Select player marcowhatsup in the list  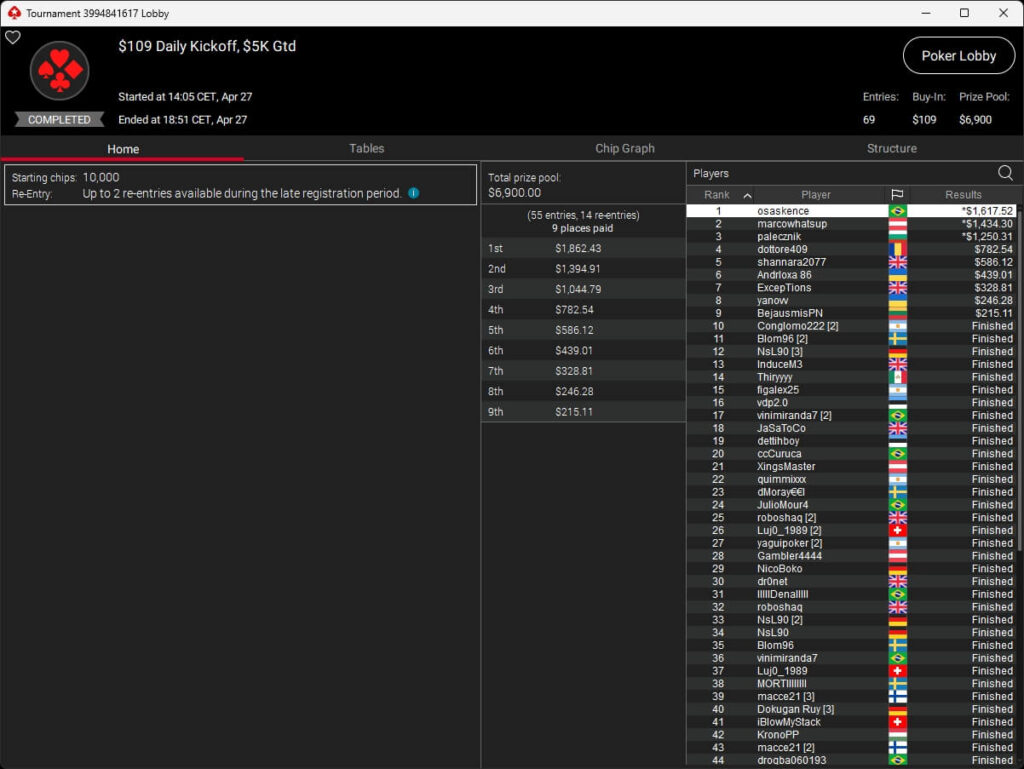[x=791, y=224]
